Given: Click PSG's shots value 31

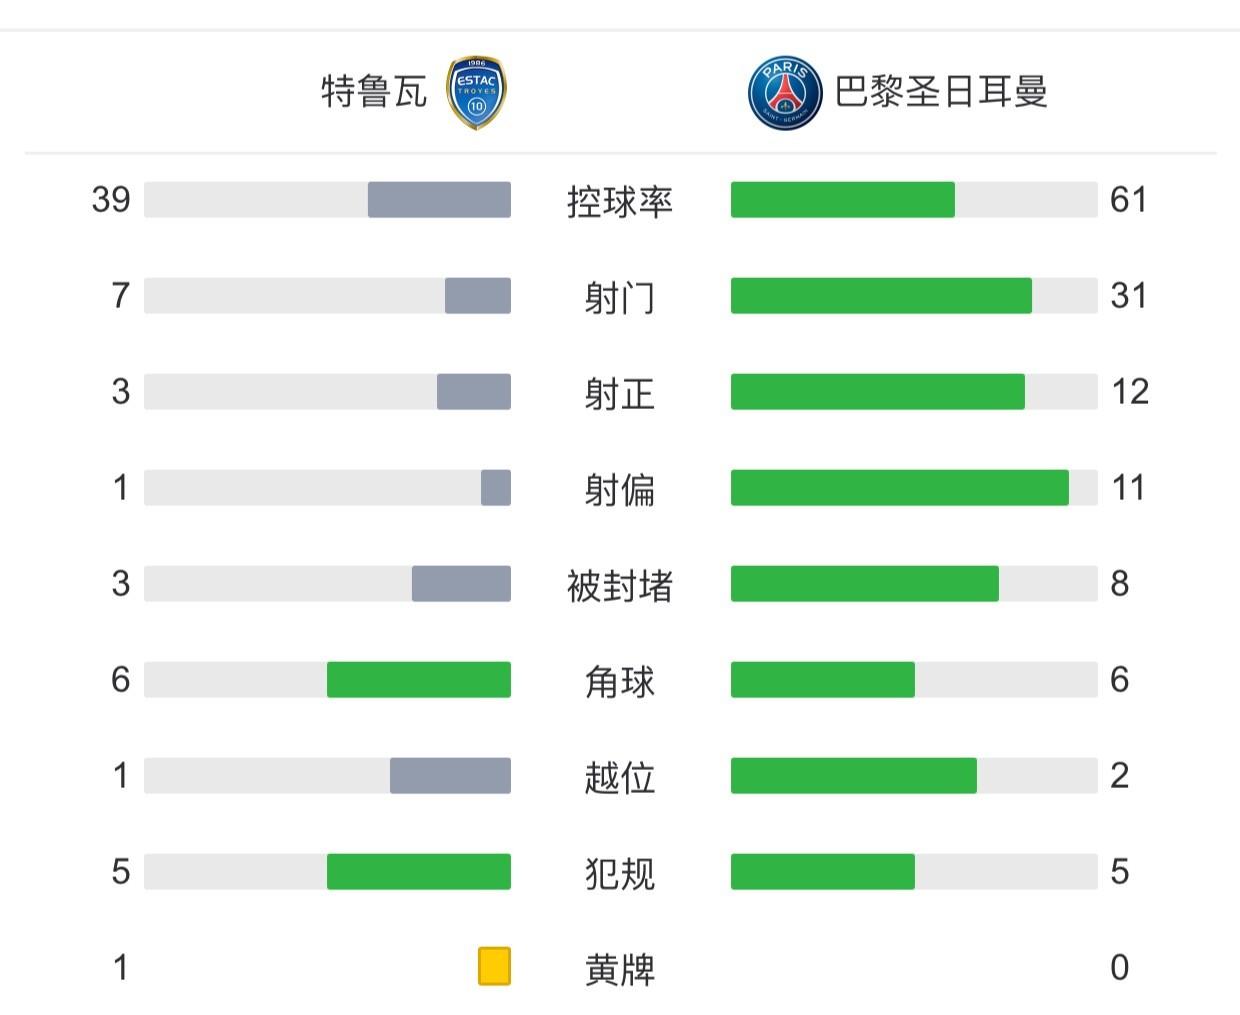Looking at the screenshot, I should click(1128, 296).
